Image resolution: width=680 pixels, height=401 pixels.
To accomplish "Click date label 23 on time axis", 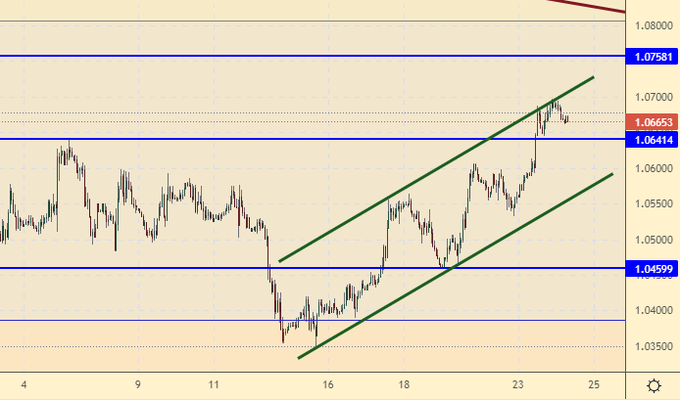I will (x=518, y=384).
